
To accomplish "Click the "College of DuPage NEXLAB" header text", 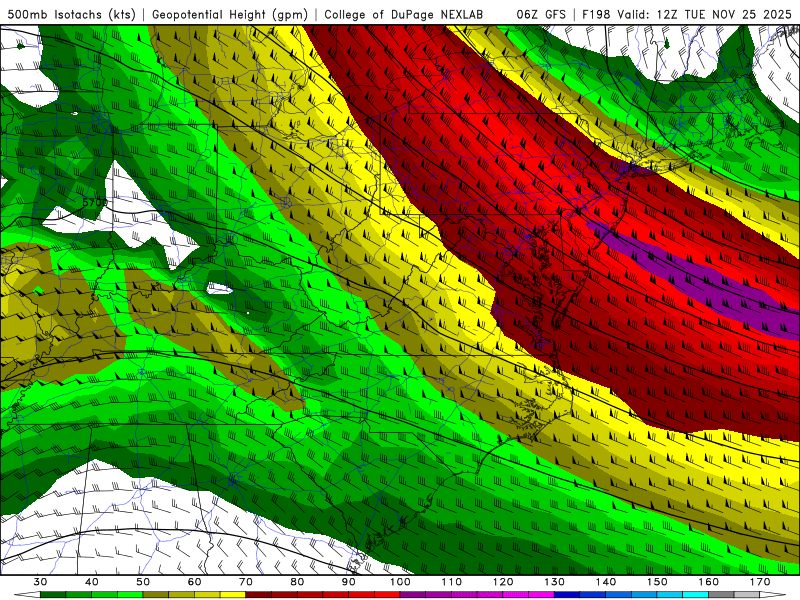I will pyautogui.click(x=404, y=14).
